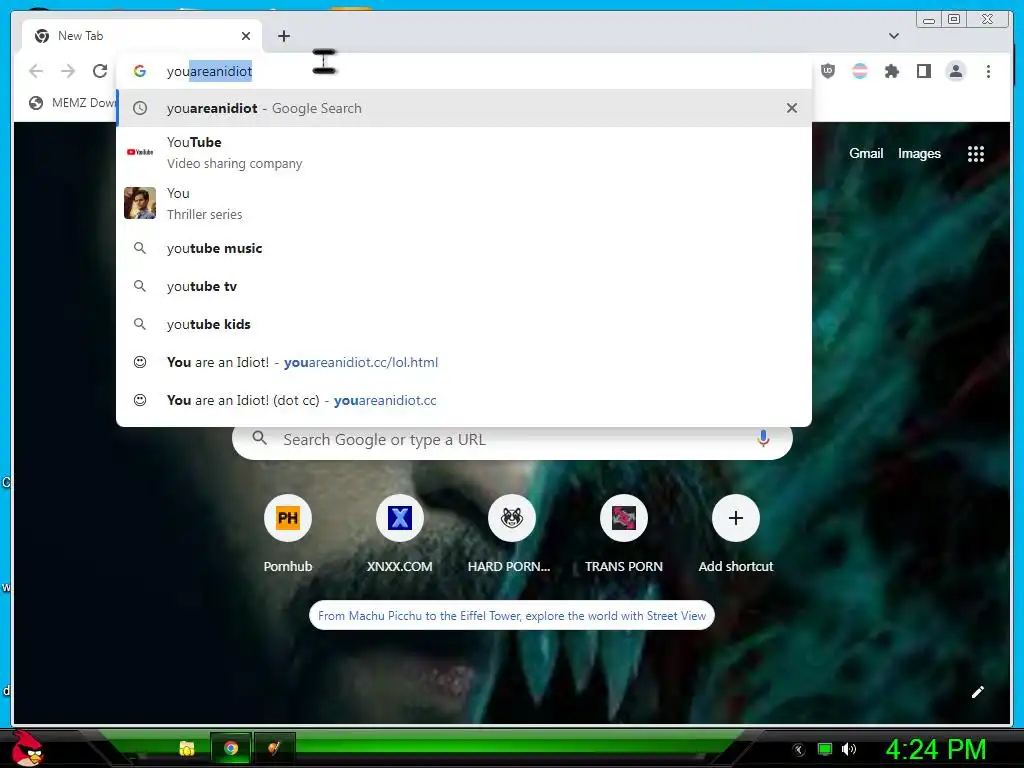Click the 4:24 PM clock
Viewport: 1024px width, 768px height.
pyautogui.click(x=936, y=749)
